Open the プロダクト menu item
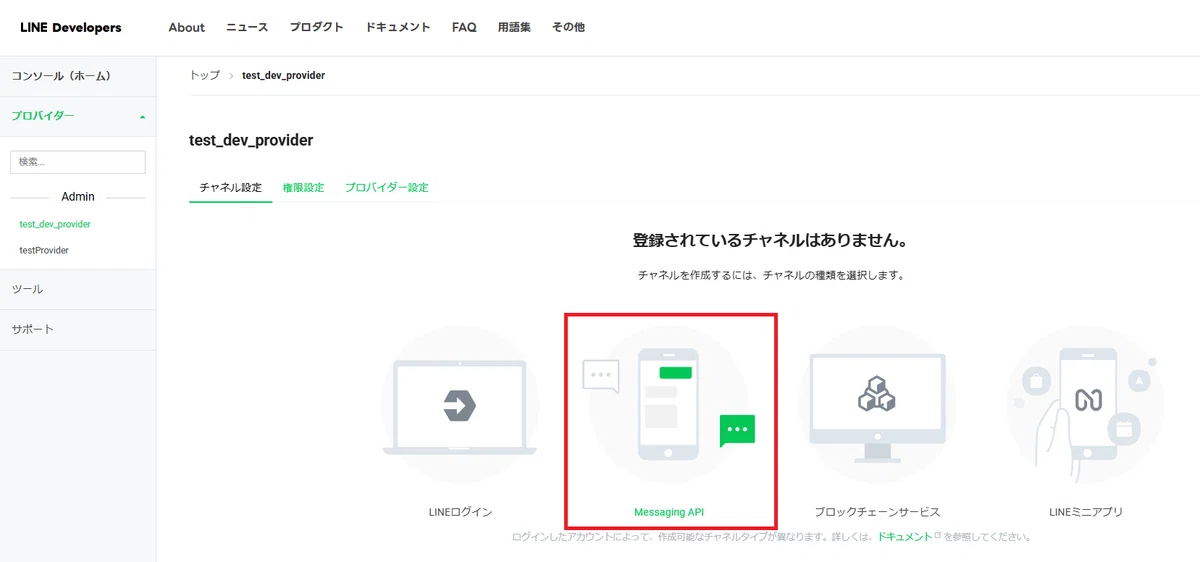 click(x=316, y=28)
